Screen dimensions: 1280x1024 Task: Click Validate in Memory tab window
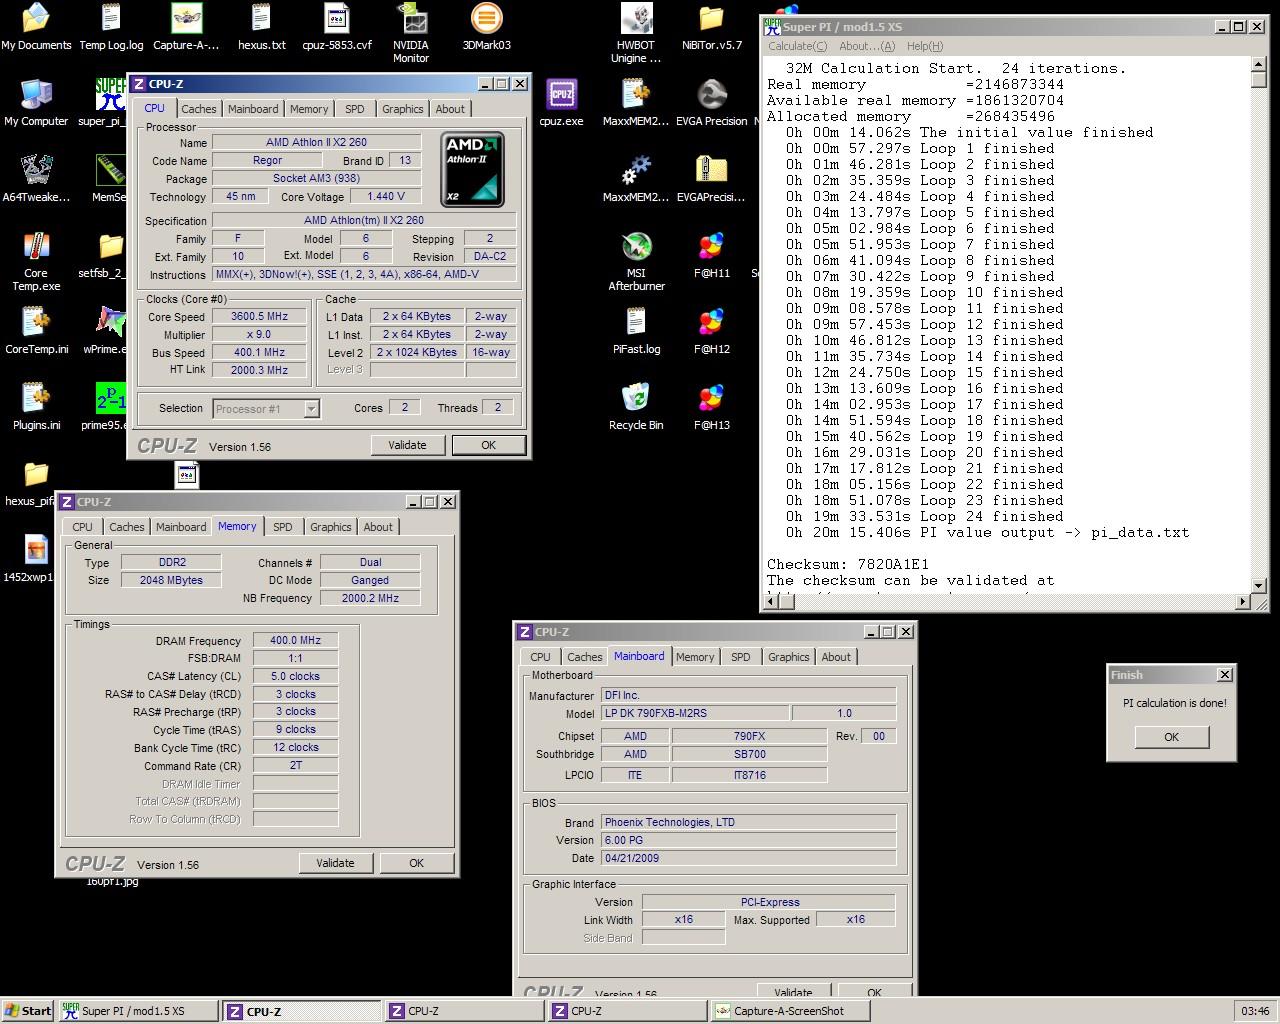pyautogui.click(x=335, y=863)
